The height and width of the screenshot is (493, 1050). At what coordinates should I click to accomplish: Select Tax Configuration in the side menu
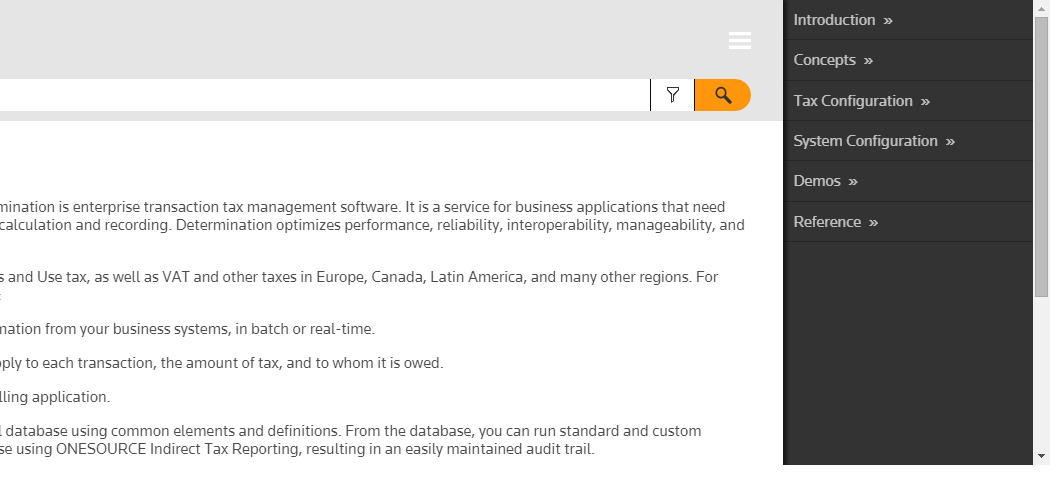tap(853, 101)
